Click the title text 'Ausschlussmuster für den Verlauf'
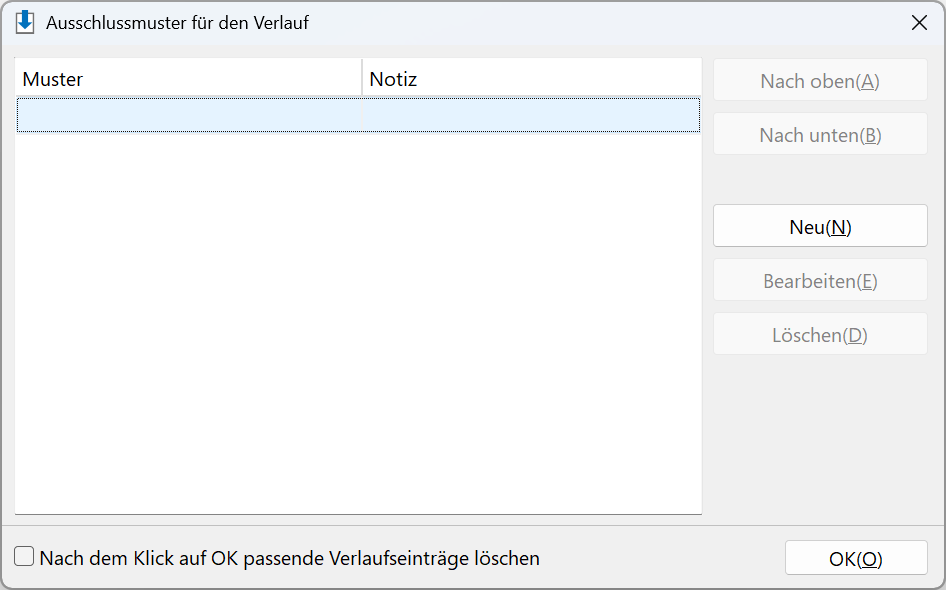The height and width of the screenshot is (590, 946). (x=177, y=23)
